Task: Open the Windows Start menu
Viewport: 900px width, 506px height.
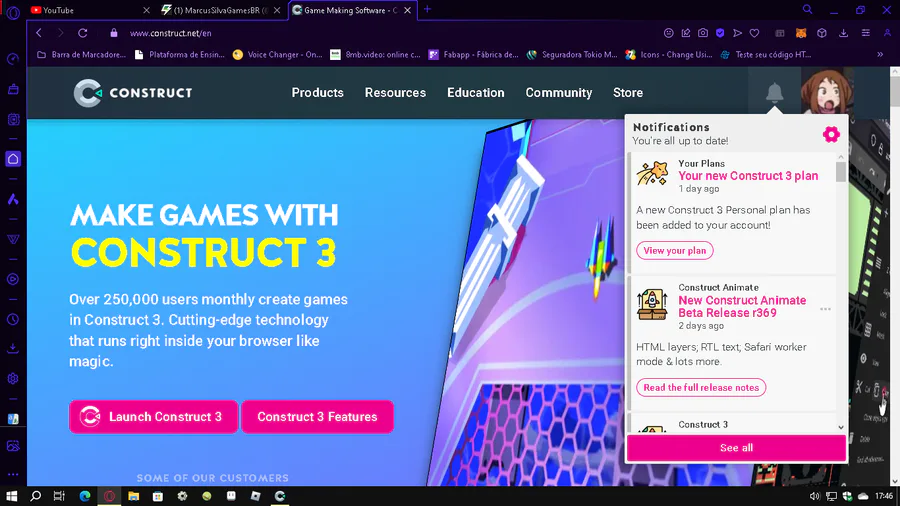Action: pyautogui.click(x=11, y=496)
